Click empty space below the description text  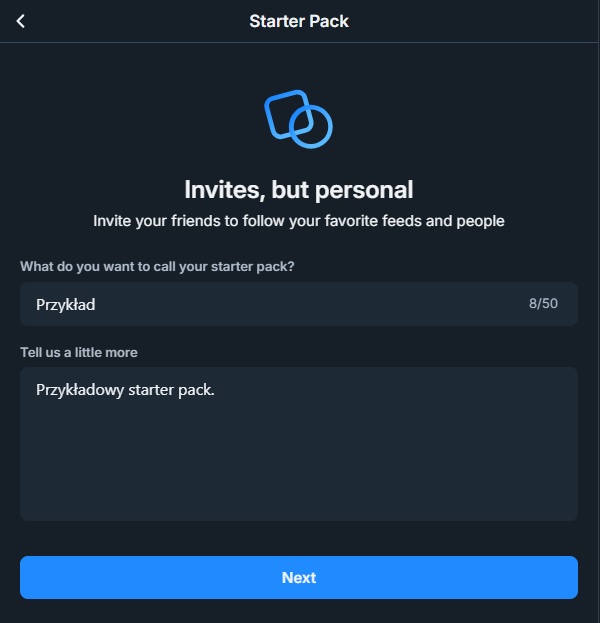(x=298, y=470)
